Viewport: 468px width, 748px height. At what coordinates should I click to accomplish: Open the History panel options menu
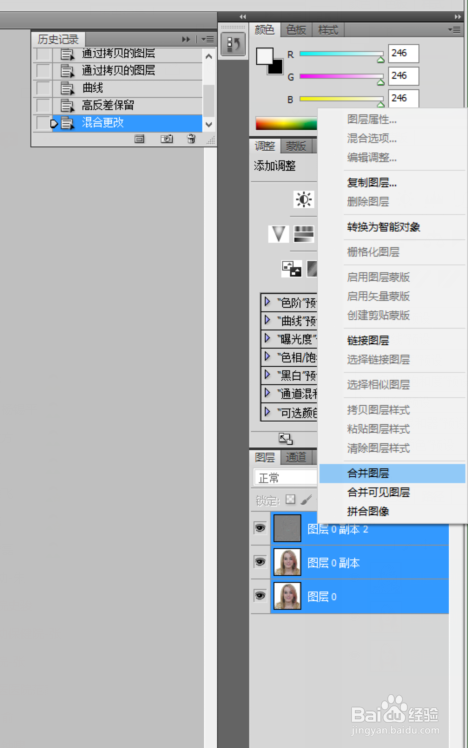click(x=208, y=39)
